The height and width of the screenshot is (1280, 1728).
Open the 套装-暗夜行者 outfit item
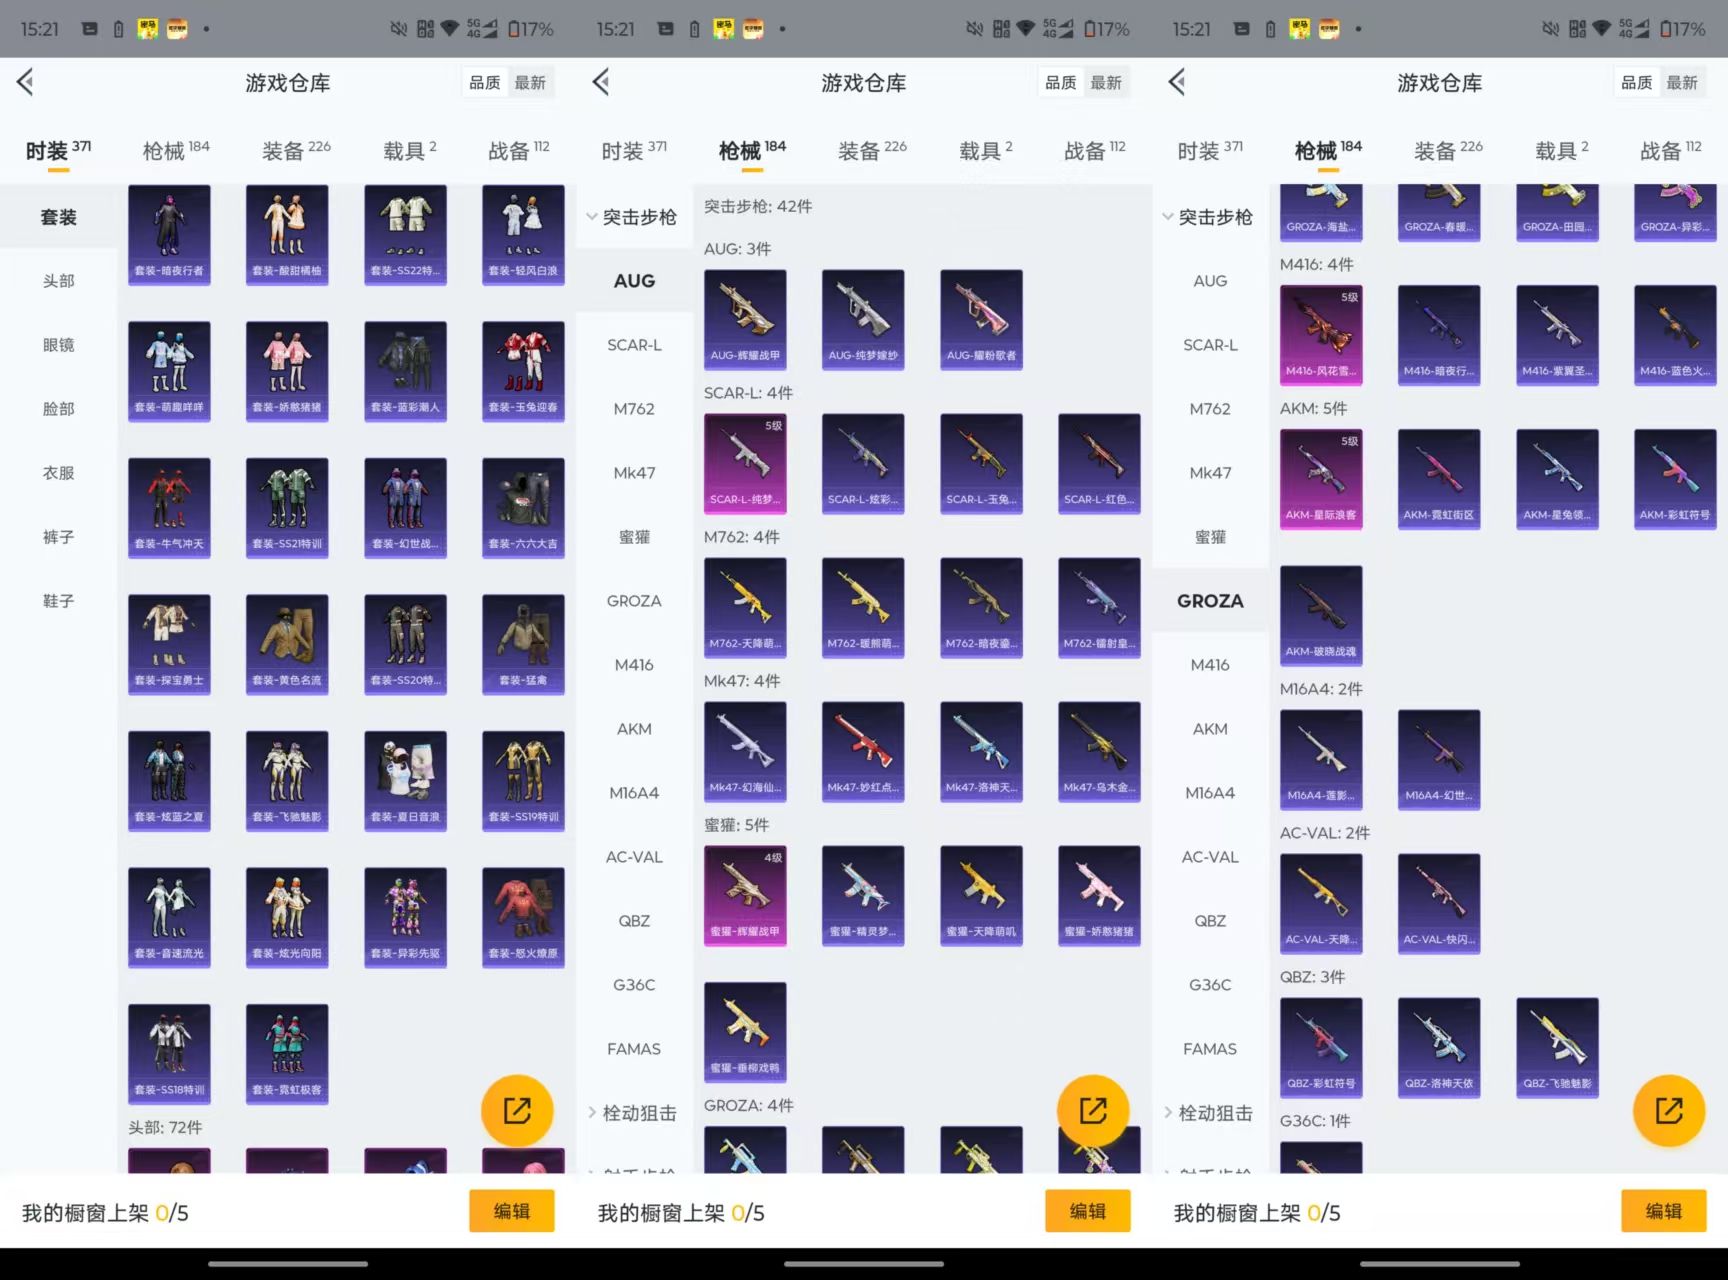169,234
